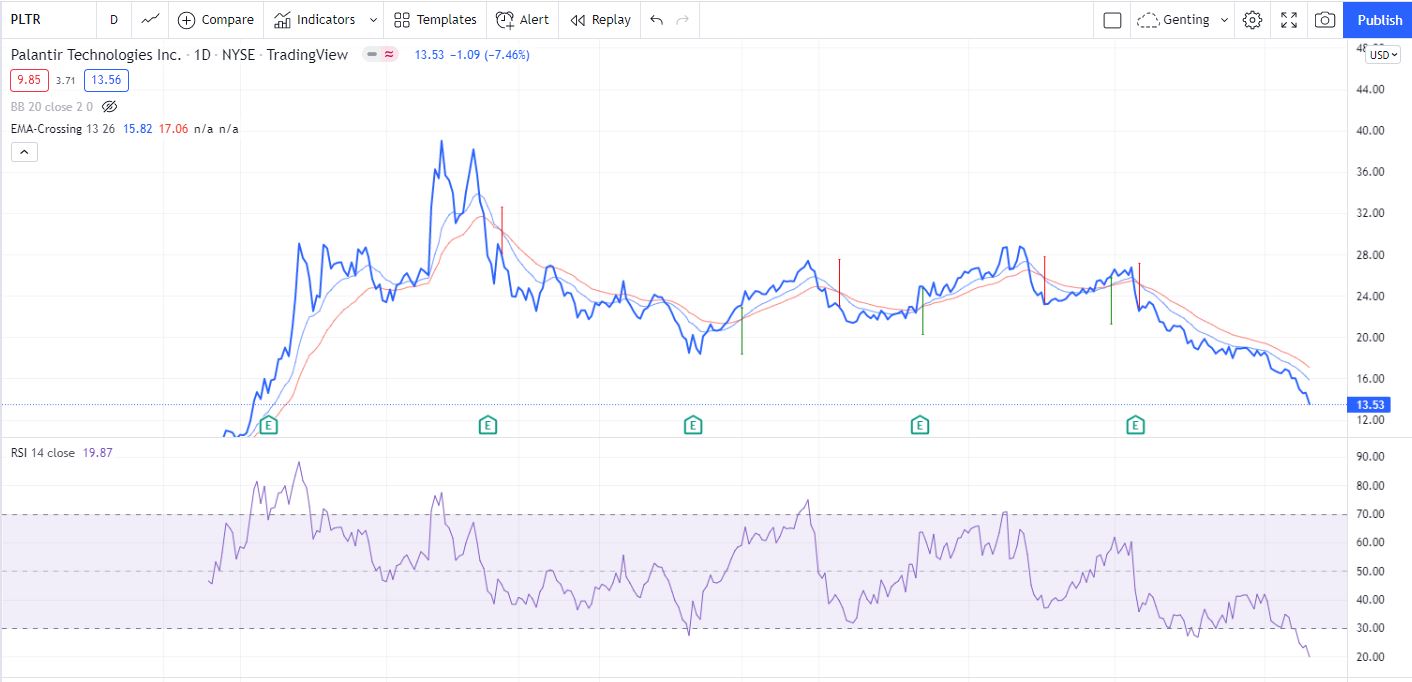Viewport: 1412px width, 682px height.
Task: Collapse the indicator legend with arrow
Action: tap(25, 152)
